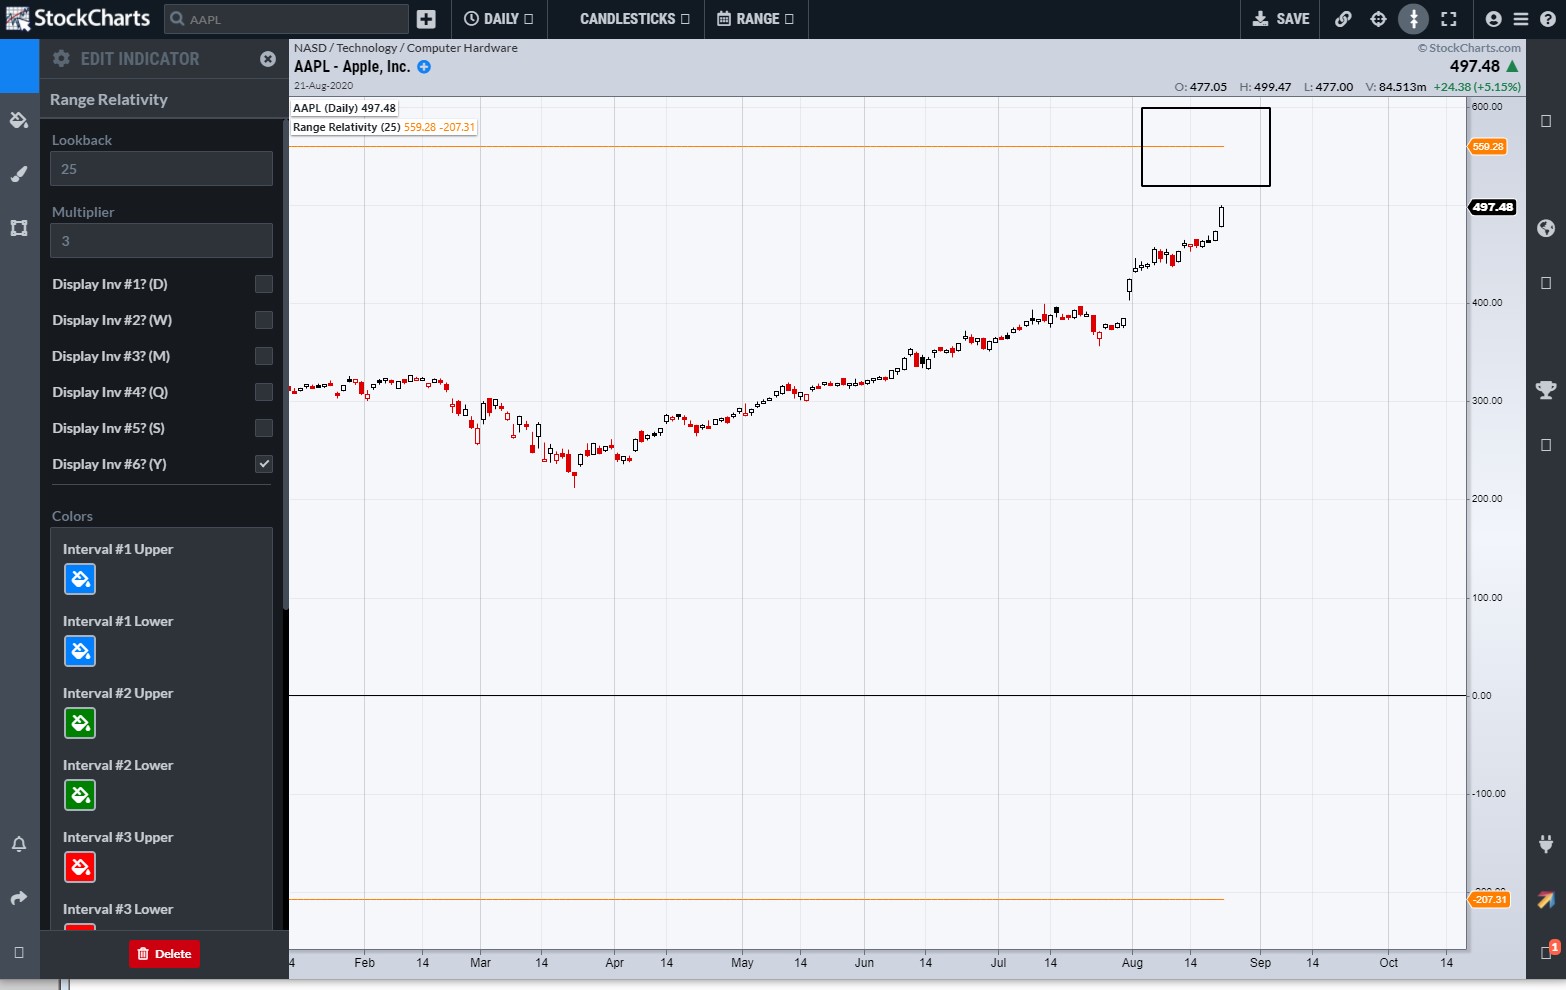This screenshot has height=990, width=1566.
Task: Enable Display Inv #1 (D) checkbox
Action: 264,284
